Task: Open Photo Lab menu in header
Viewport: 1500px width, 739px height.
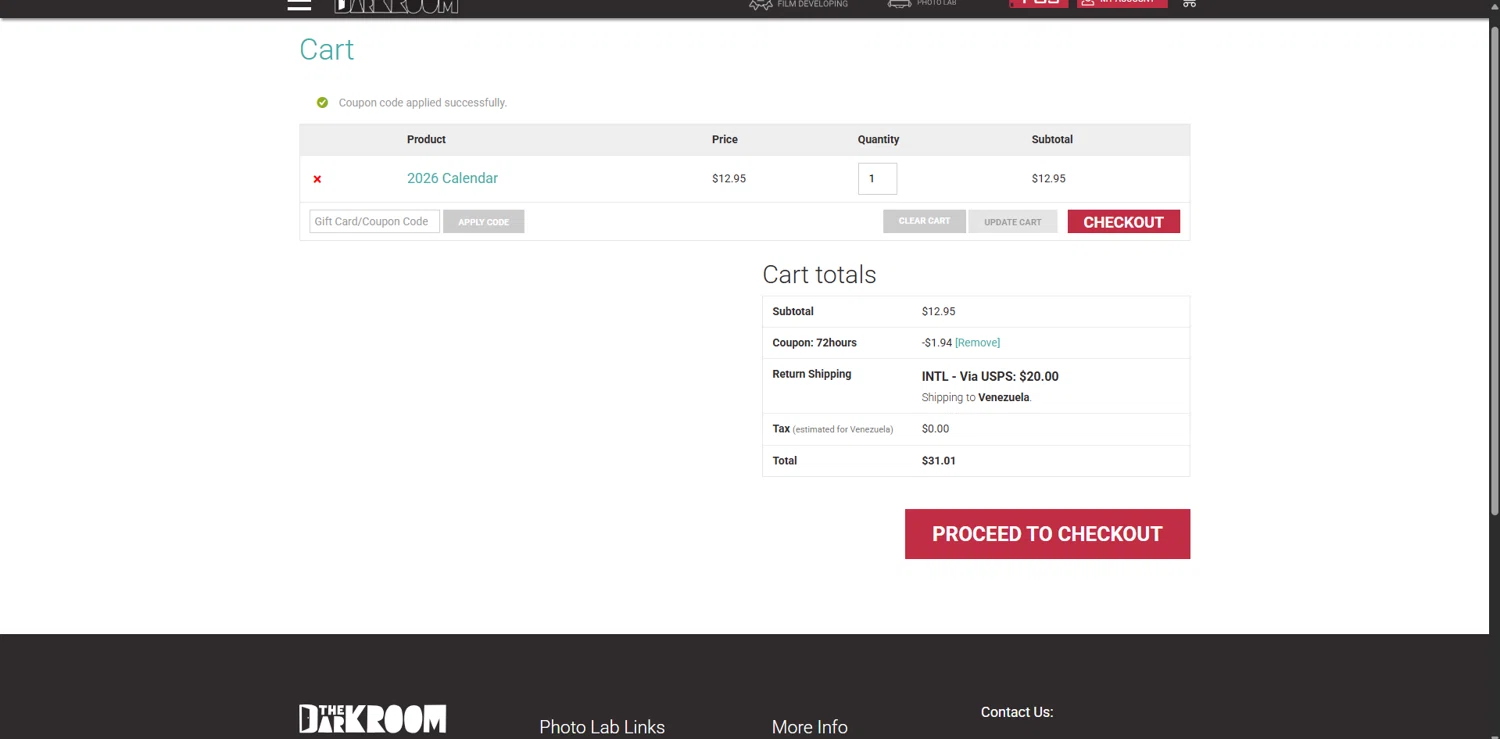Action: [x=922, y=4]
